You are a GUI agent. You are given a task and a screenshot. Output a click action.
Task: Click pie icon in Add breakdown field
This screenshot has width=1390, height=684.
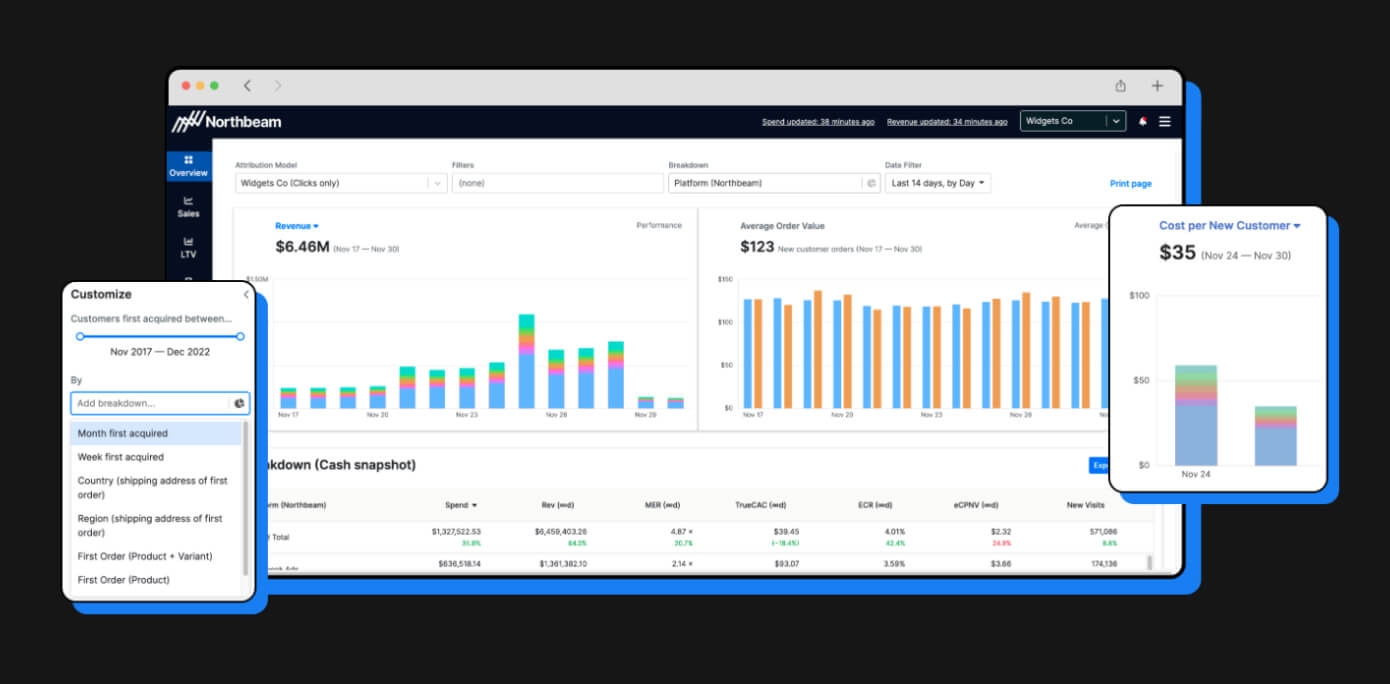(239, 404)
